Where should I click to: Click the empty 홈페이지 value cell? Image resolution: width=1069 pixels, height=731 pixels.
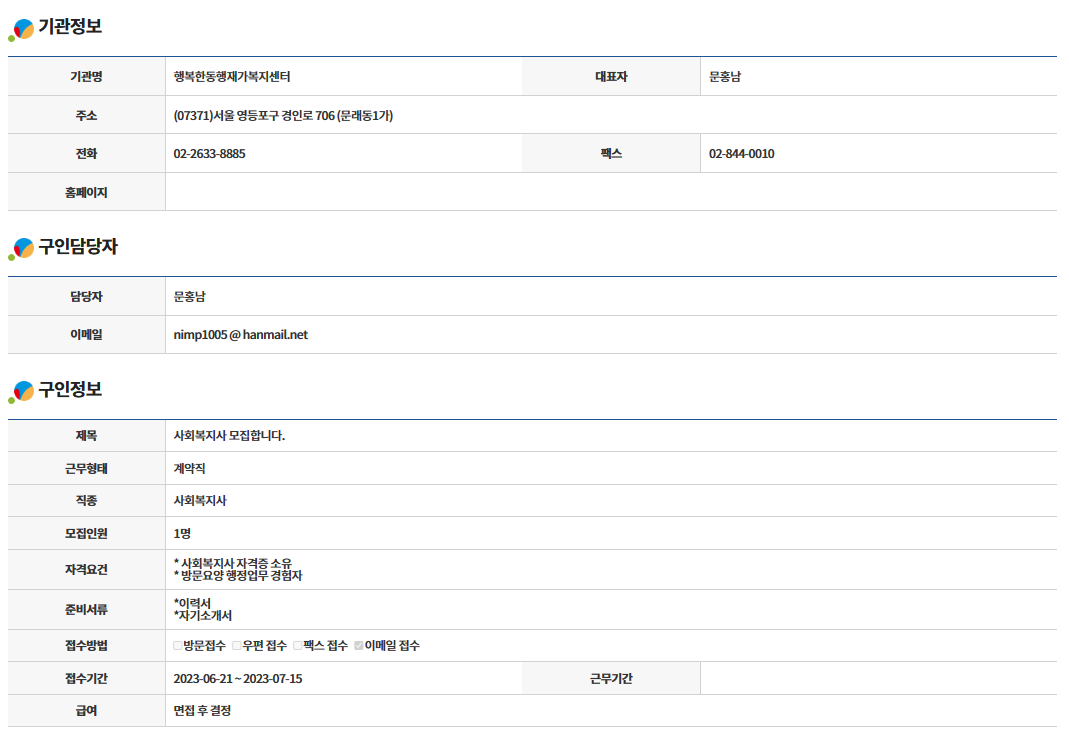pyautogui.click(x=610, y=192)
